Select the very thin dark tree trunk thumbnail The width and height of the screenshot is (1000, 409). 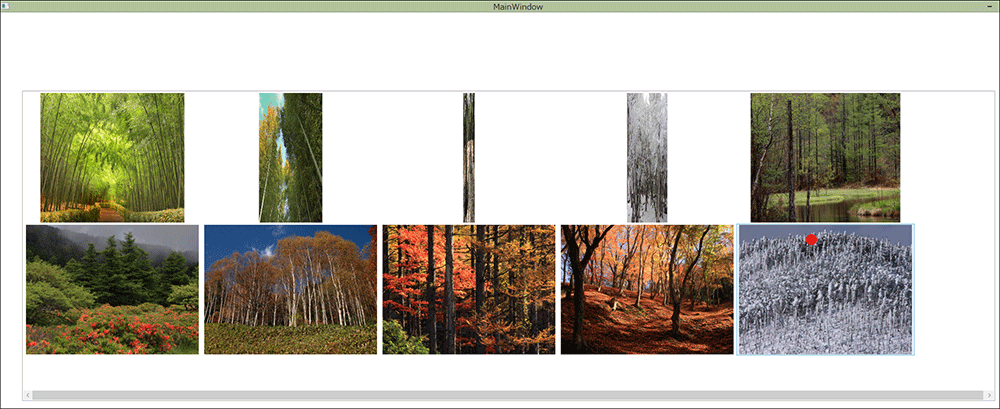(469, 158)
